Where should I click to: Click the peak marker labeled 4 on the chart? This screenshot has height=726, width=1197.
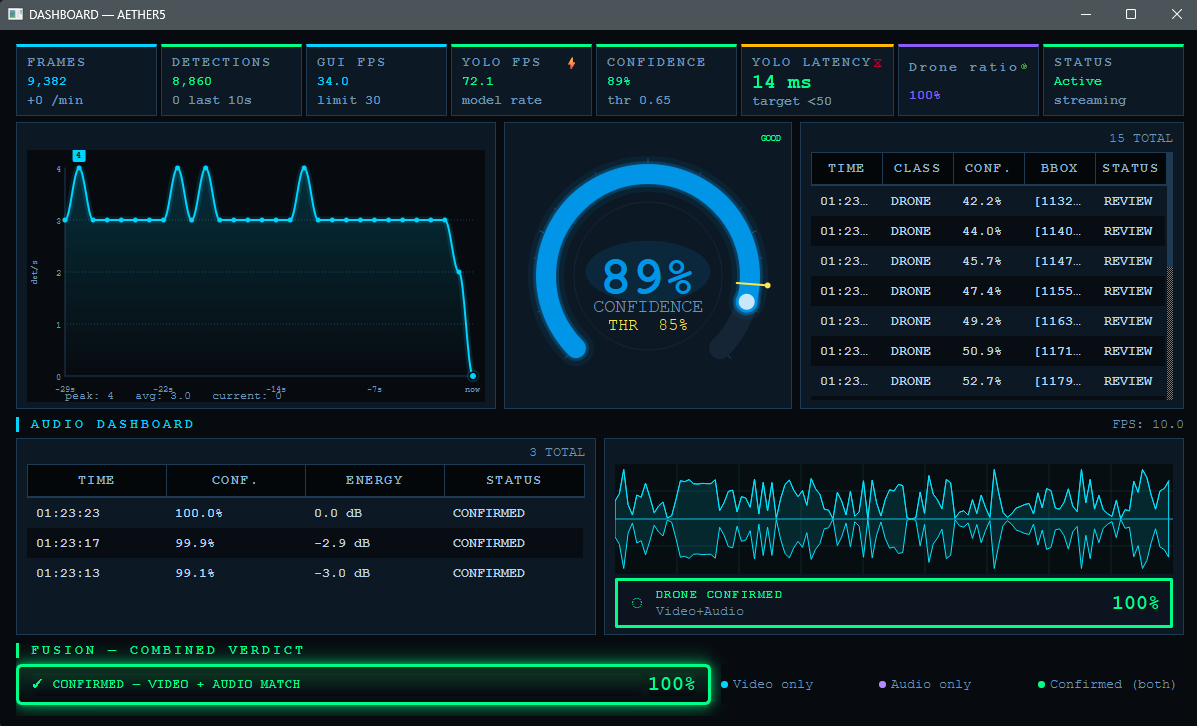(79, 156)
